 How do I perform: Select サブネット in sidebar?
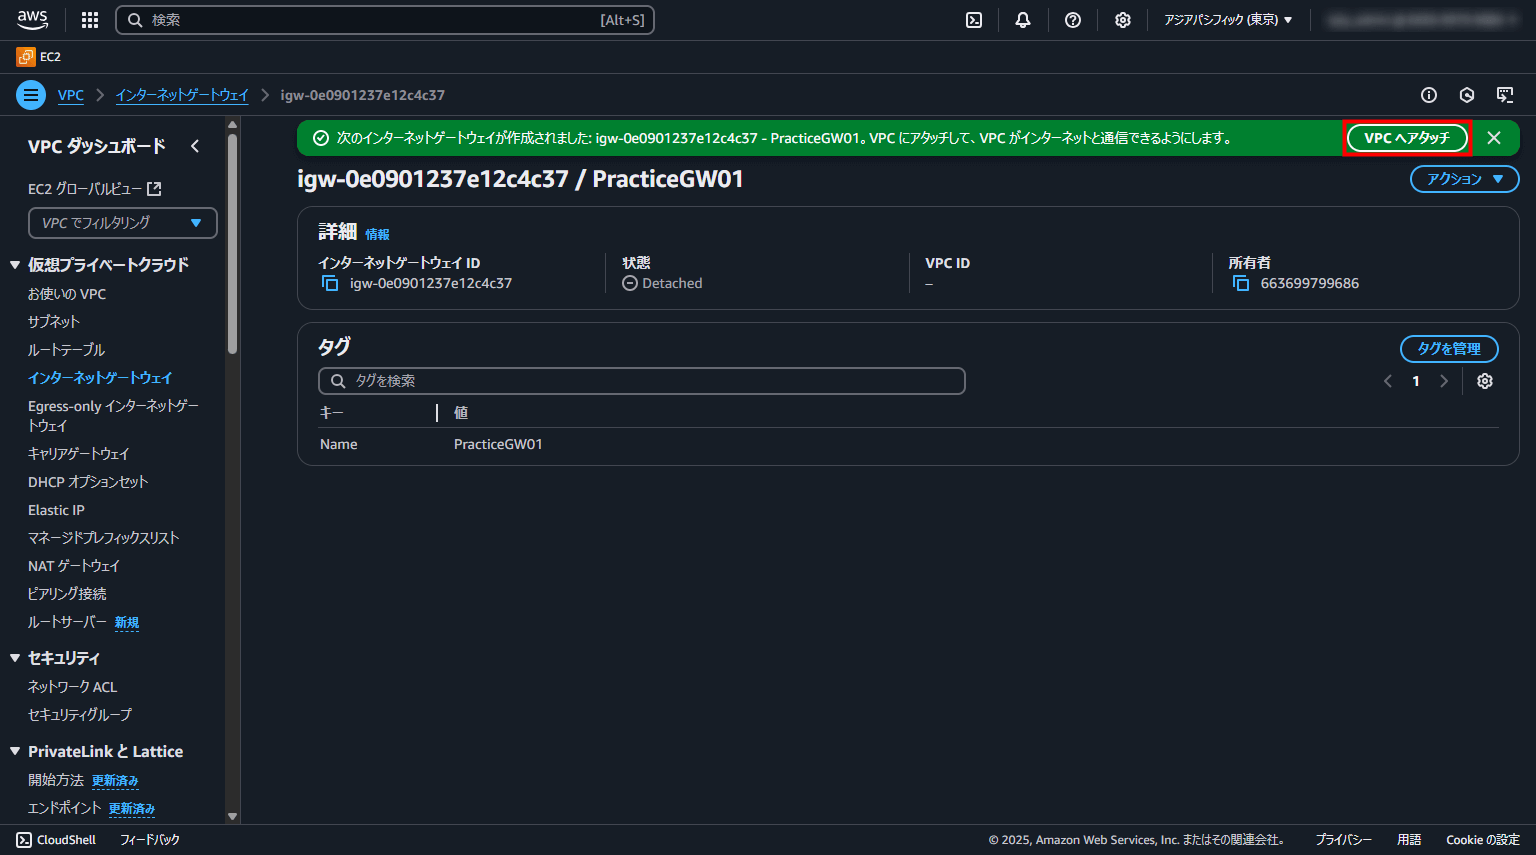click(54, 322)
